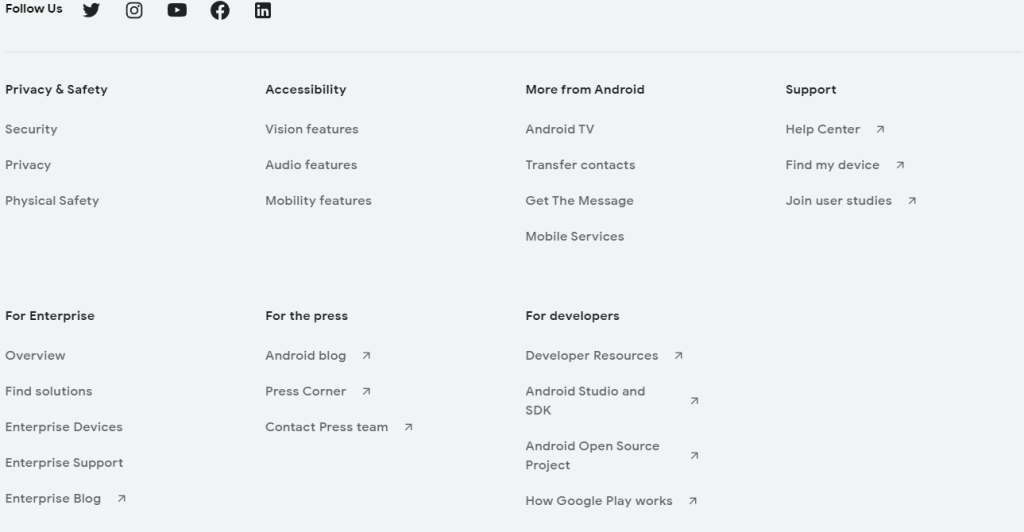Open the Instagram social icon
This screenshot has width=1024, height=532.
tap(134, 10)
